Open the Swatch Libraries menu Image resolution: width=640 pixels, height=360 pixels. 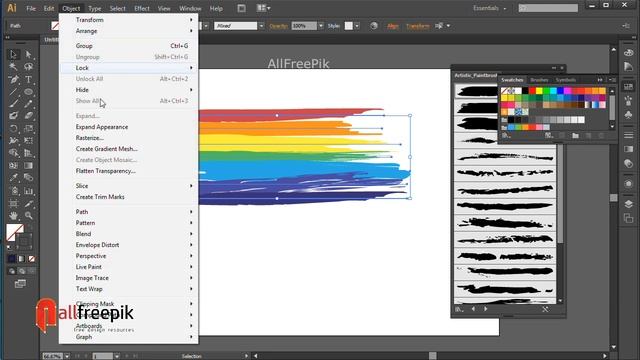(506, 136)
